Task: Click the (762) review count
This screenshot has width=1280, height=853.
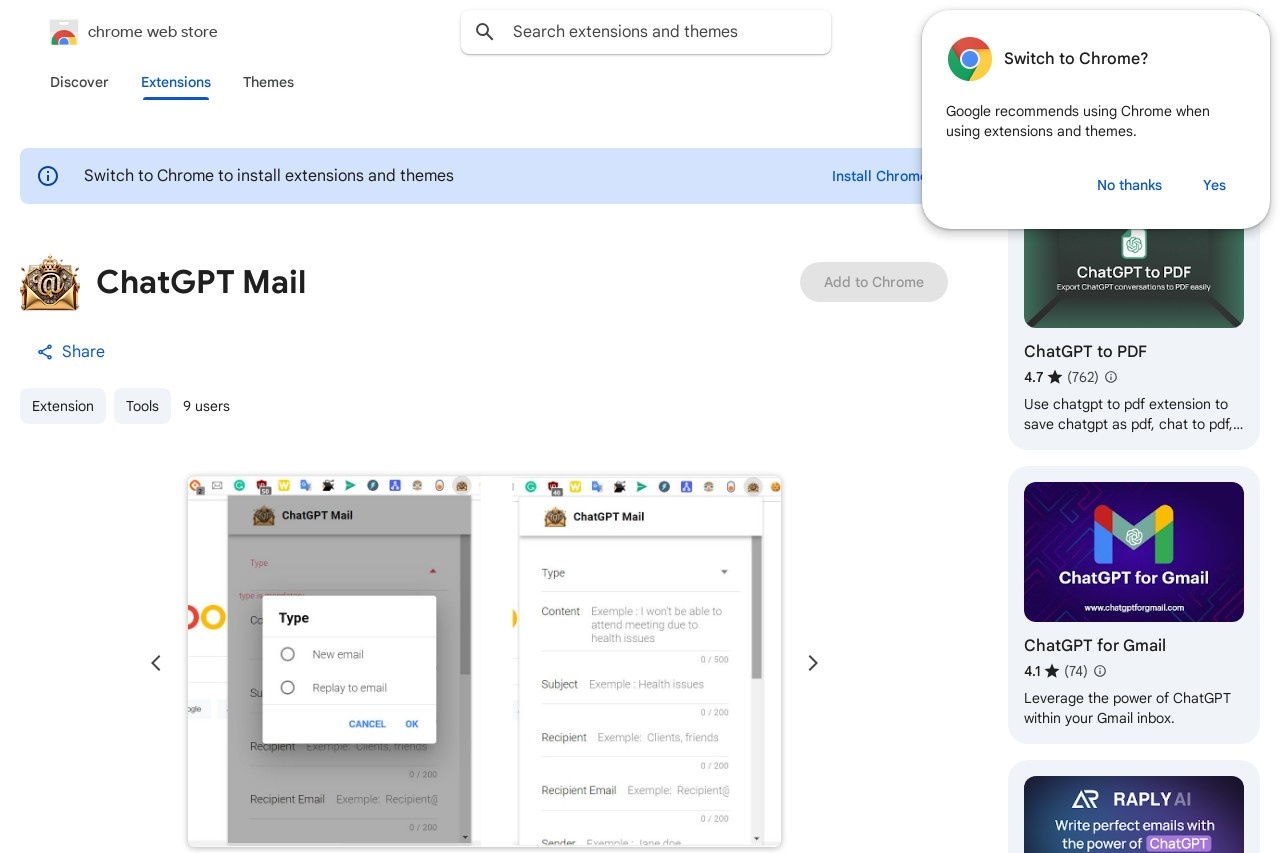Action: click(x=1083, y=378)
